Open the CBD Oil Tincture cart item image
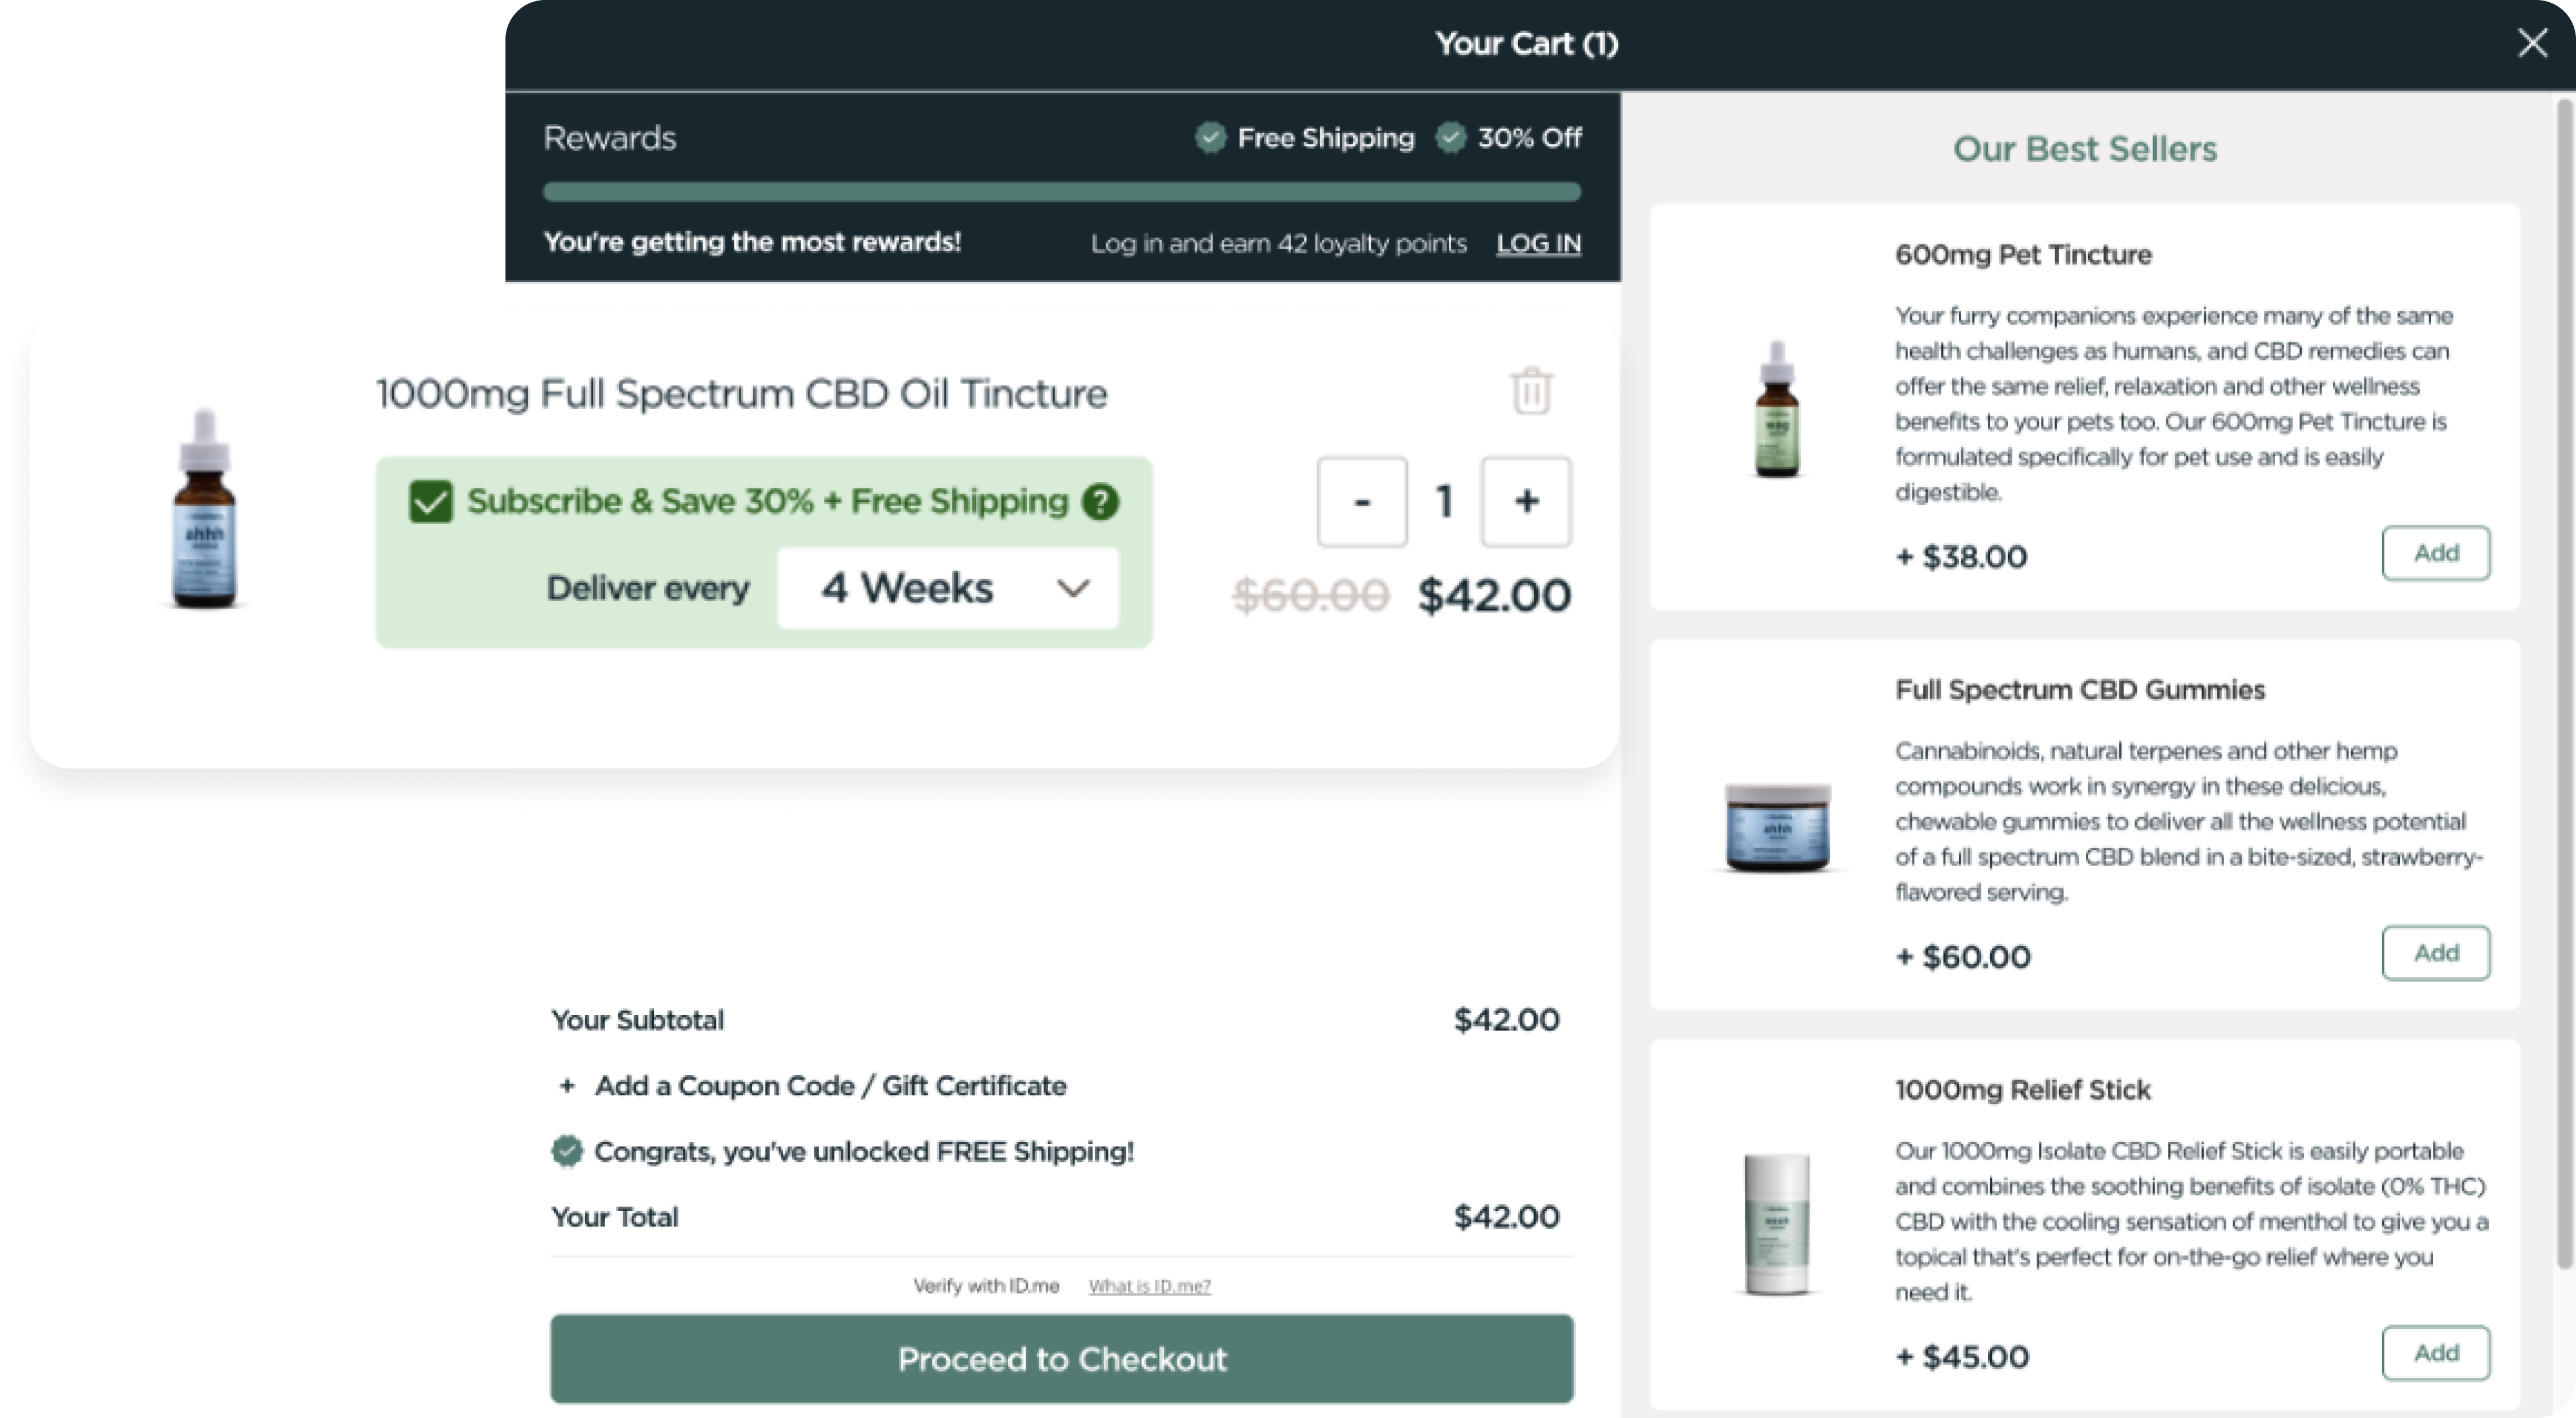 coord(205,508)
